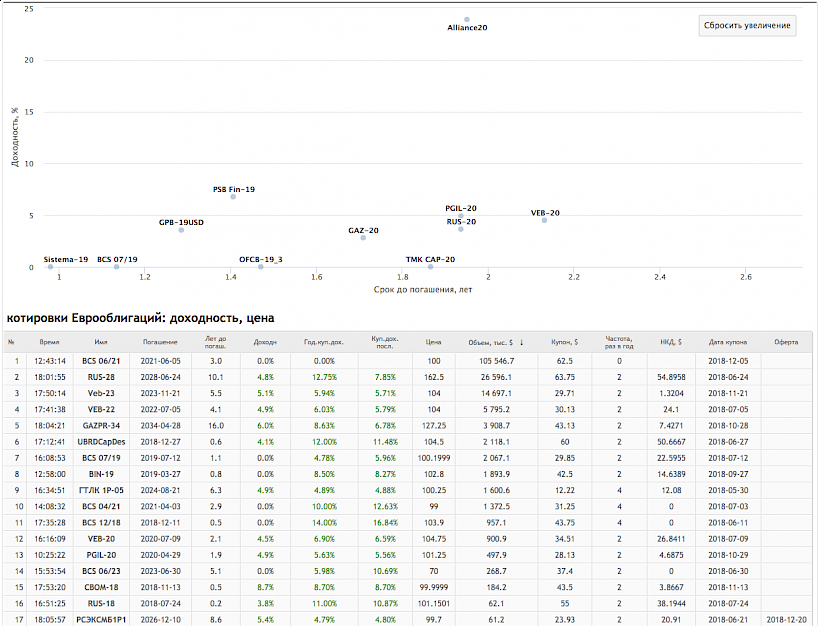820x630 pixels.
Task: Click the Частота, раз в год header
Action: pos(619,342)
